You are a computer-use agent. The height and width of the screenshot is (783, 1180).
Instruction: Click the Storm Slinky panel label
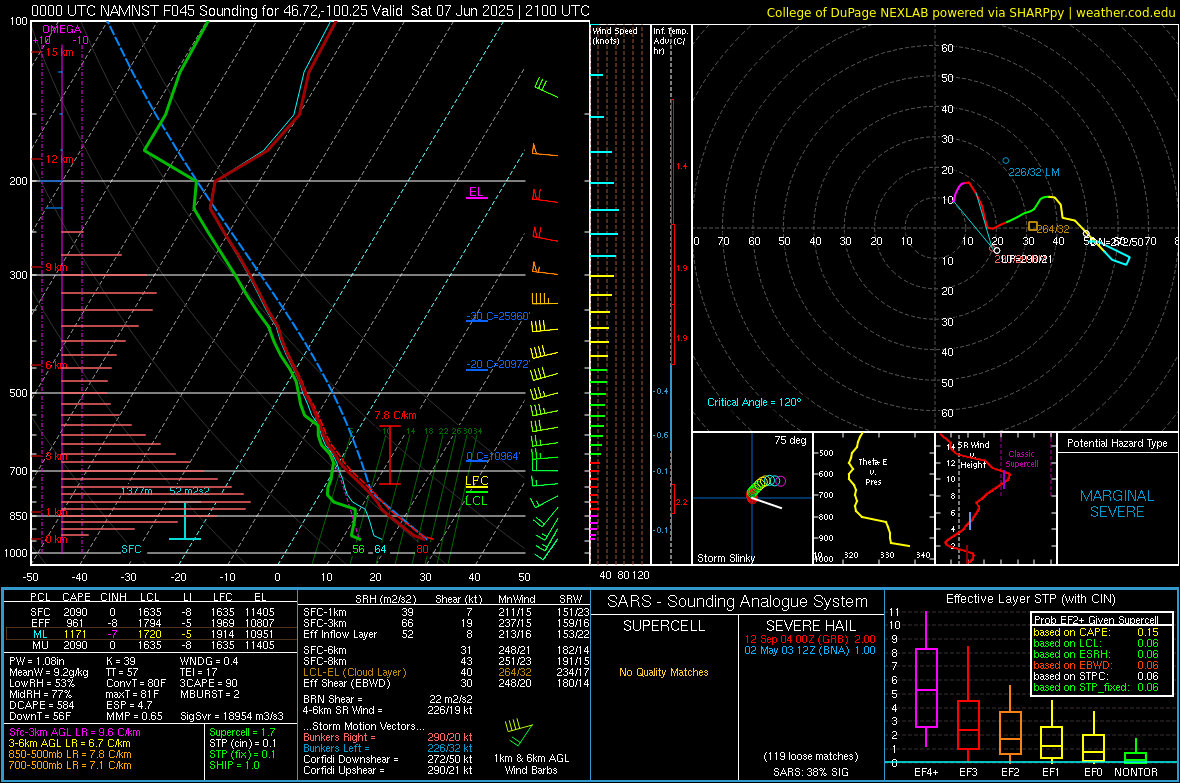pos(725,558)
